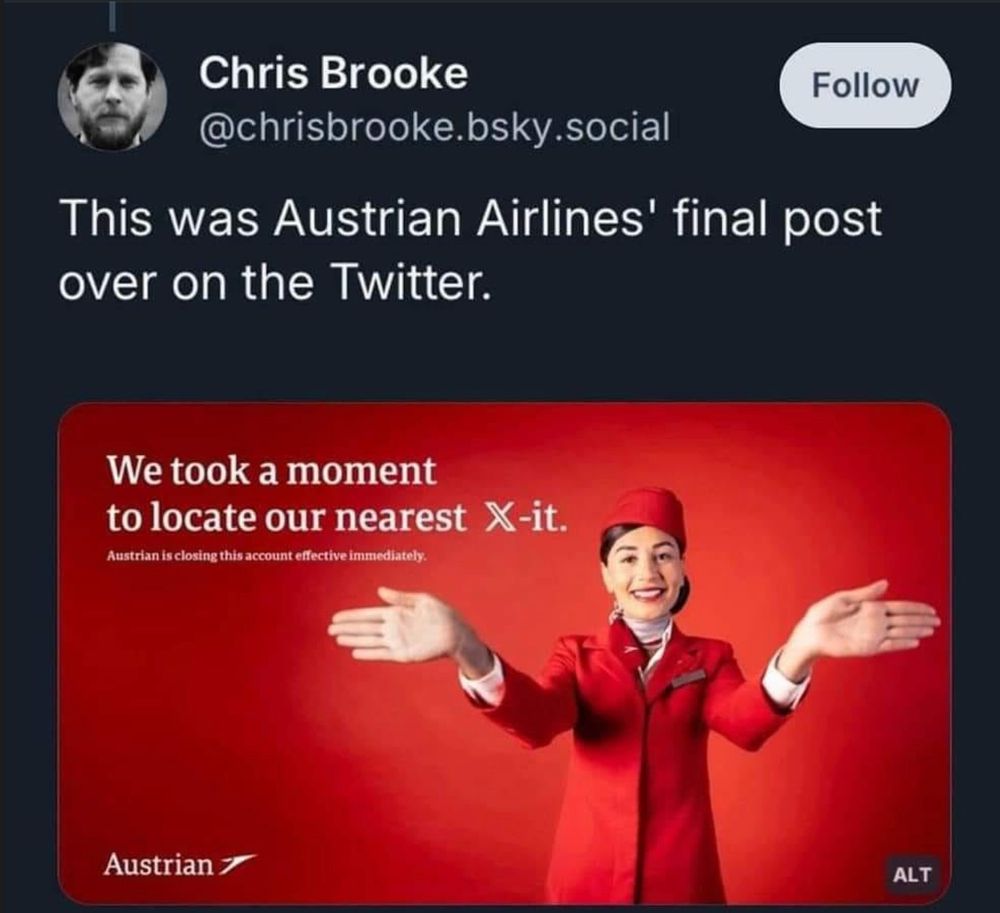The height and width of the screenshot is (913, 1000).
Task: Click the Austrian logo wordmark in image
Action: 159,864
